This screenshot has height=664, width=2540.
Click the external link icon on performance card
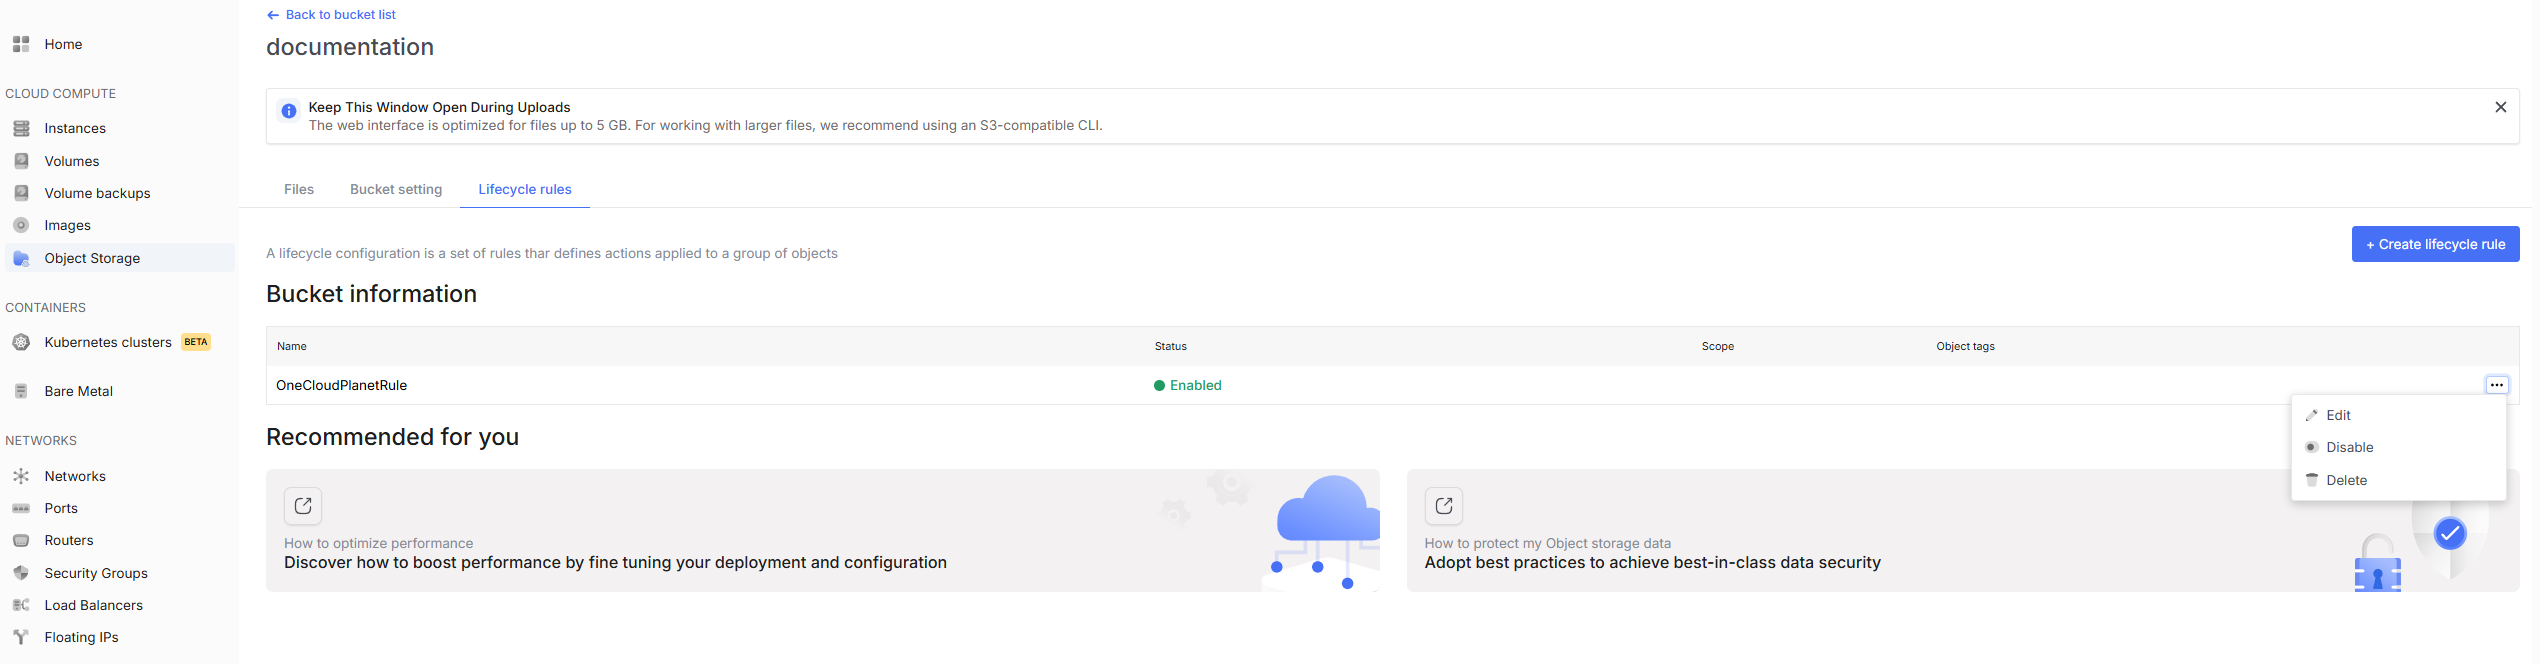pyautogui.click(x=303, y=506)
